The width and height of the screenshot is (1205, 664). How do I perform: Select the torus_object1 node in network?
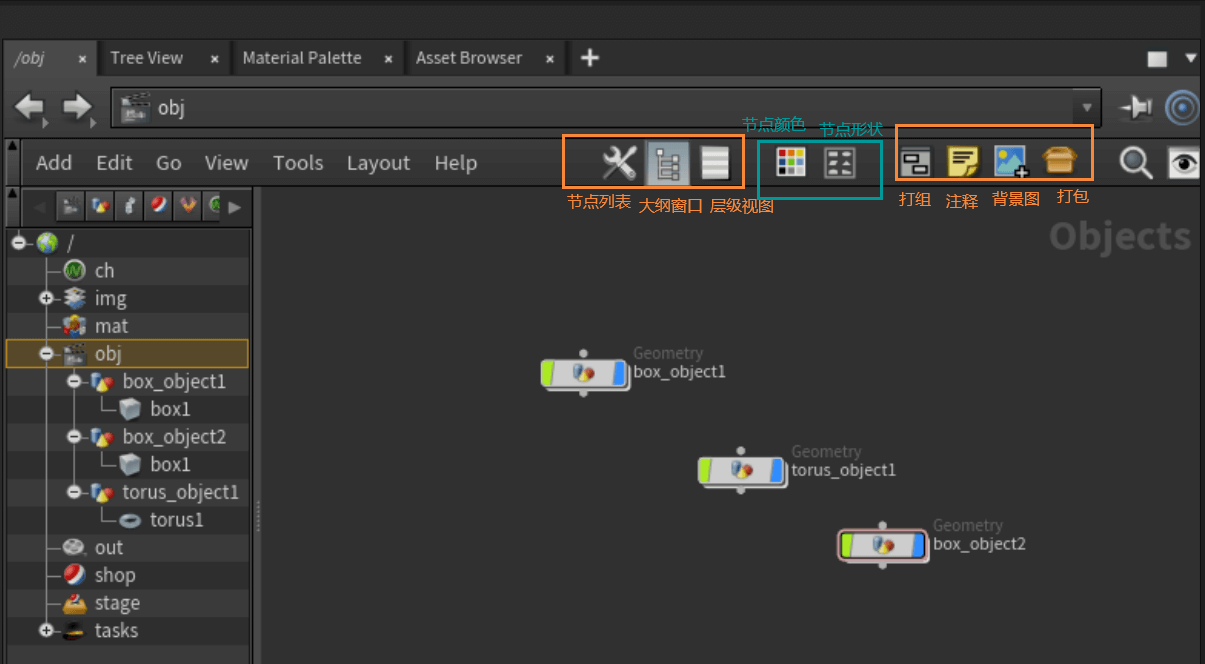point(741,470)
